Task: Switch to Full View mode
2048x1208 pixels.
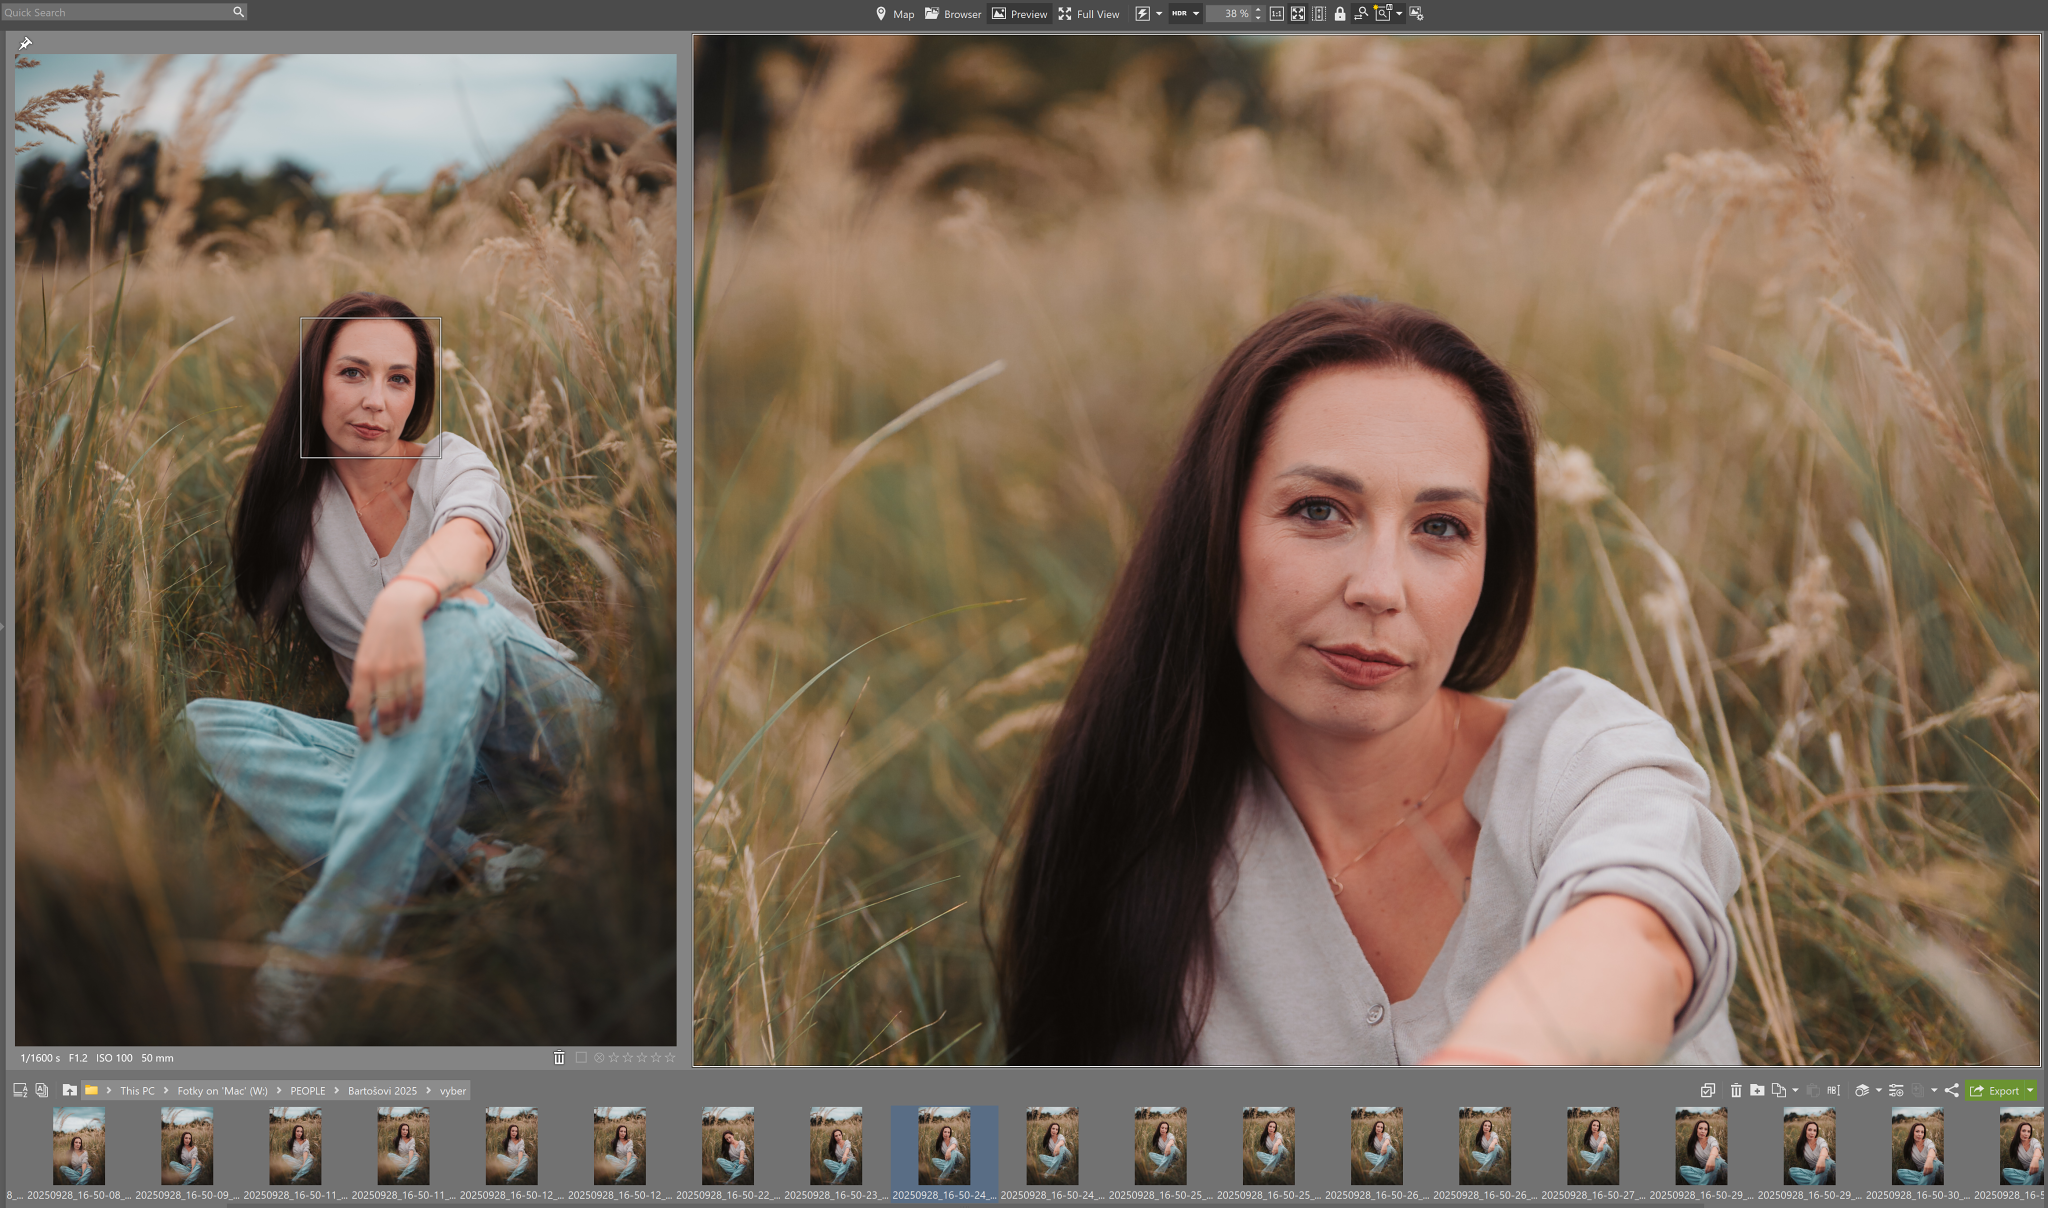Action: coord(1089,14)
